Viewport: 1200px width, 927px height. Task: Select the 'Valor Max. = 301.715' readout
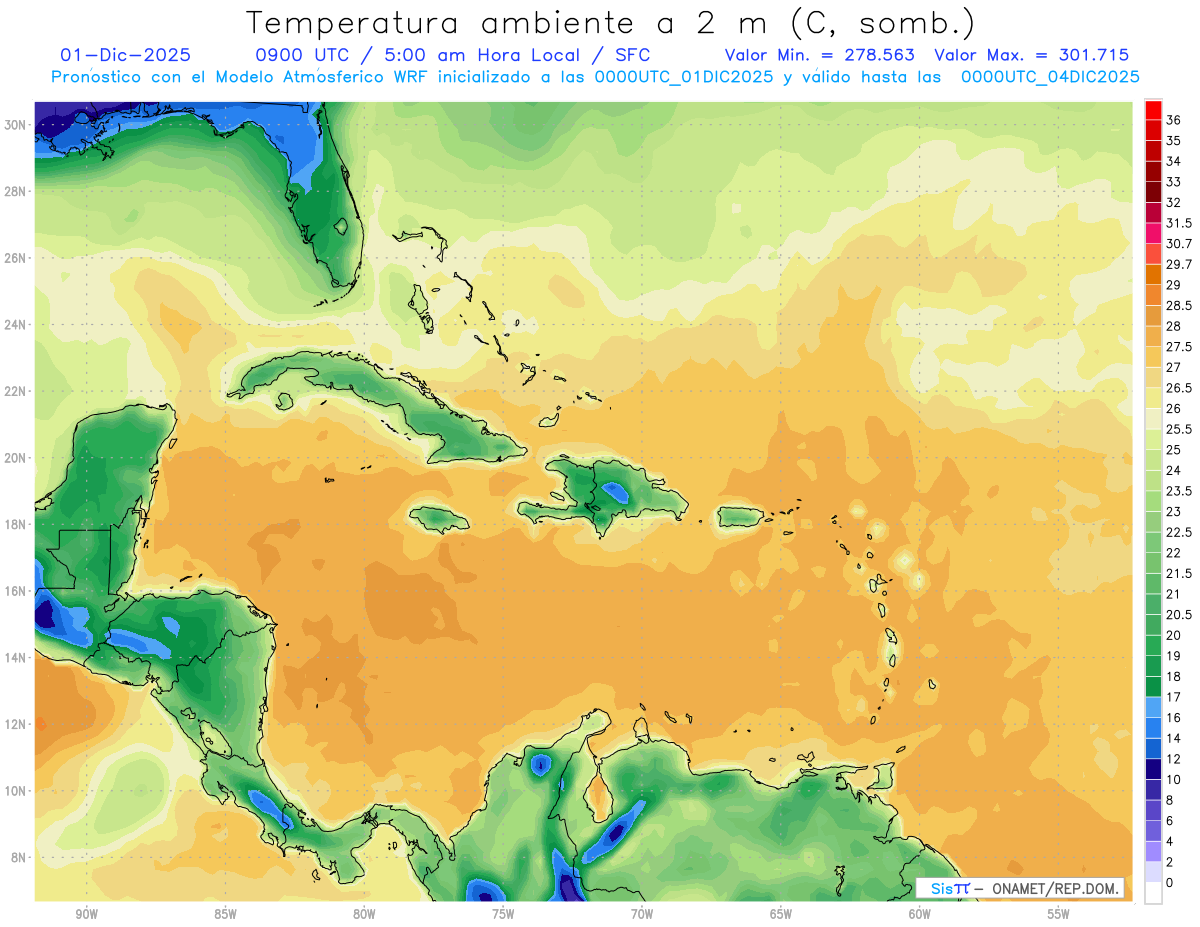1031,55
